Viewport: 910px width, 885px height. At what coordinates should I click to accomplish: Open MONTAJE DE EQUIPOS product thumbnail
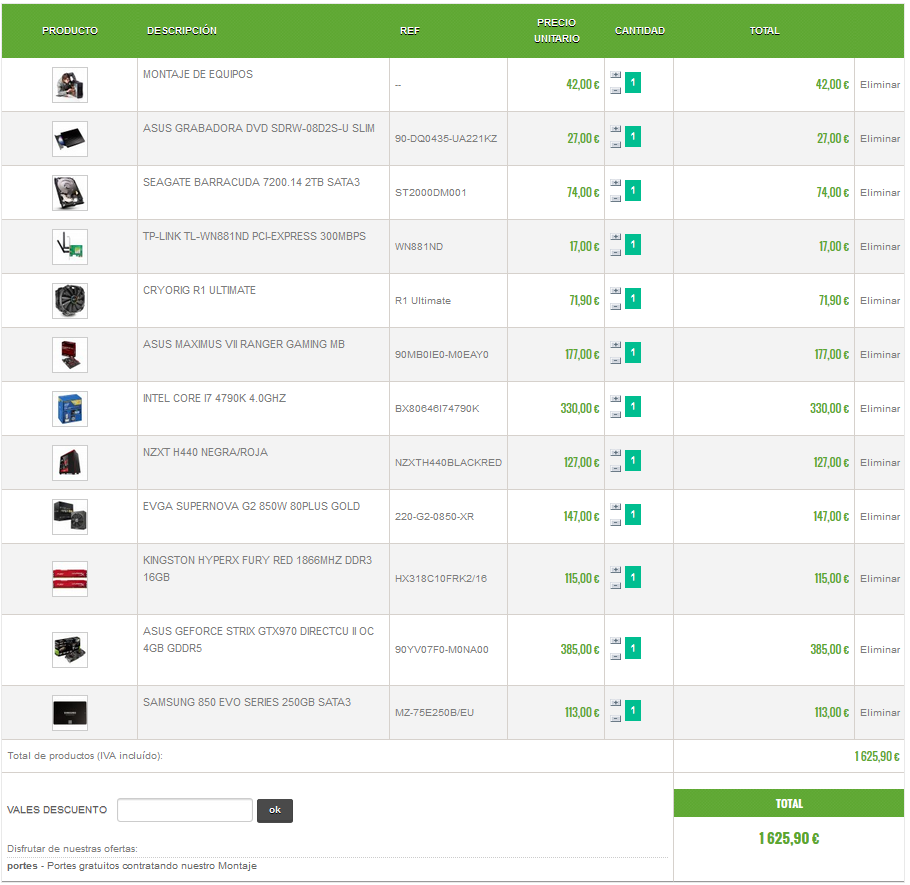pyautogui.click(x=70, y=85)
